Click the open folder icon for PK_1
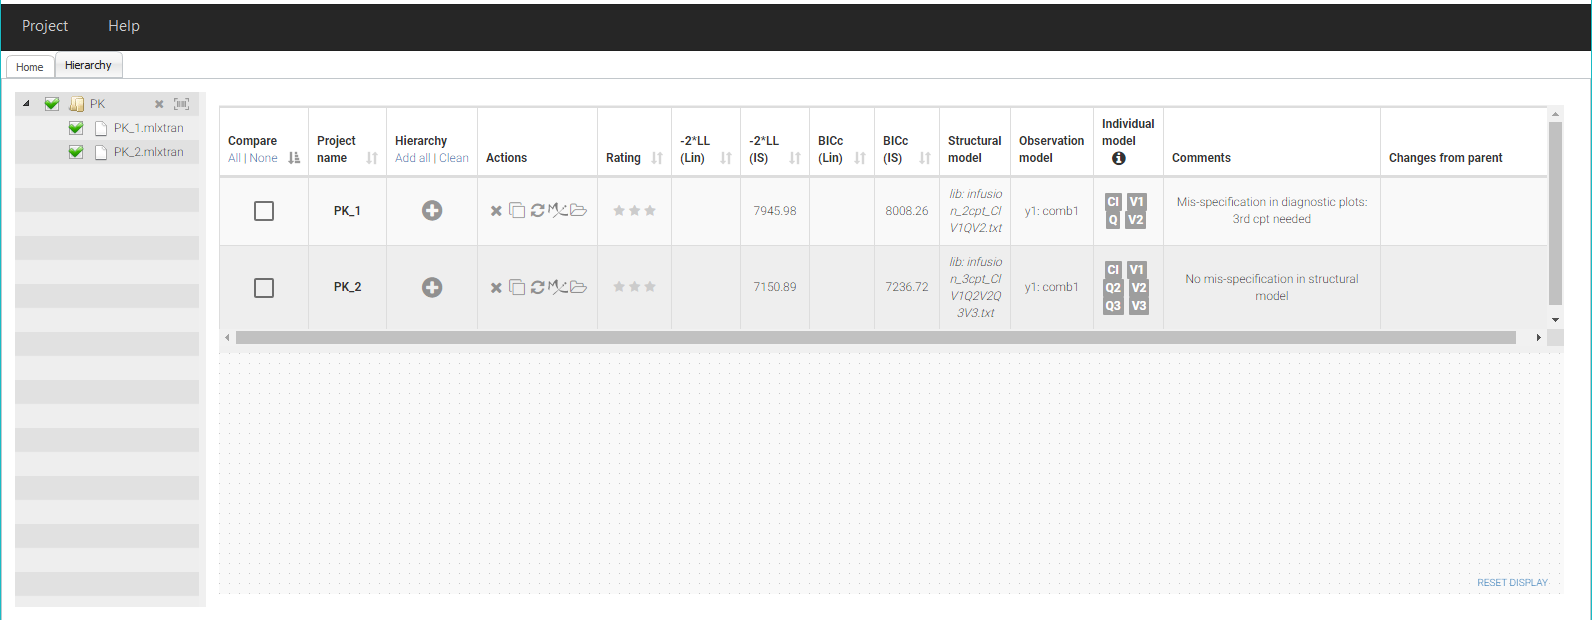Image resolution: width=1592 pixels, height=620 pixels. pyautogui.click(x=579, y=211)
